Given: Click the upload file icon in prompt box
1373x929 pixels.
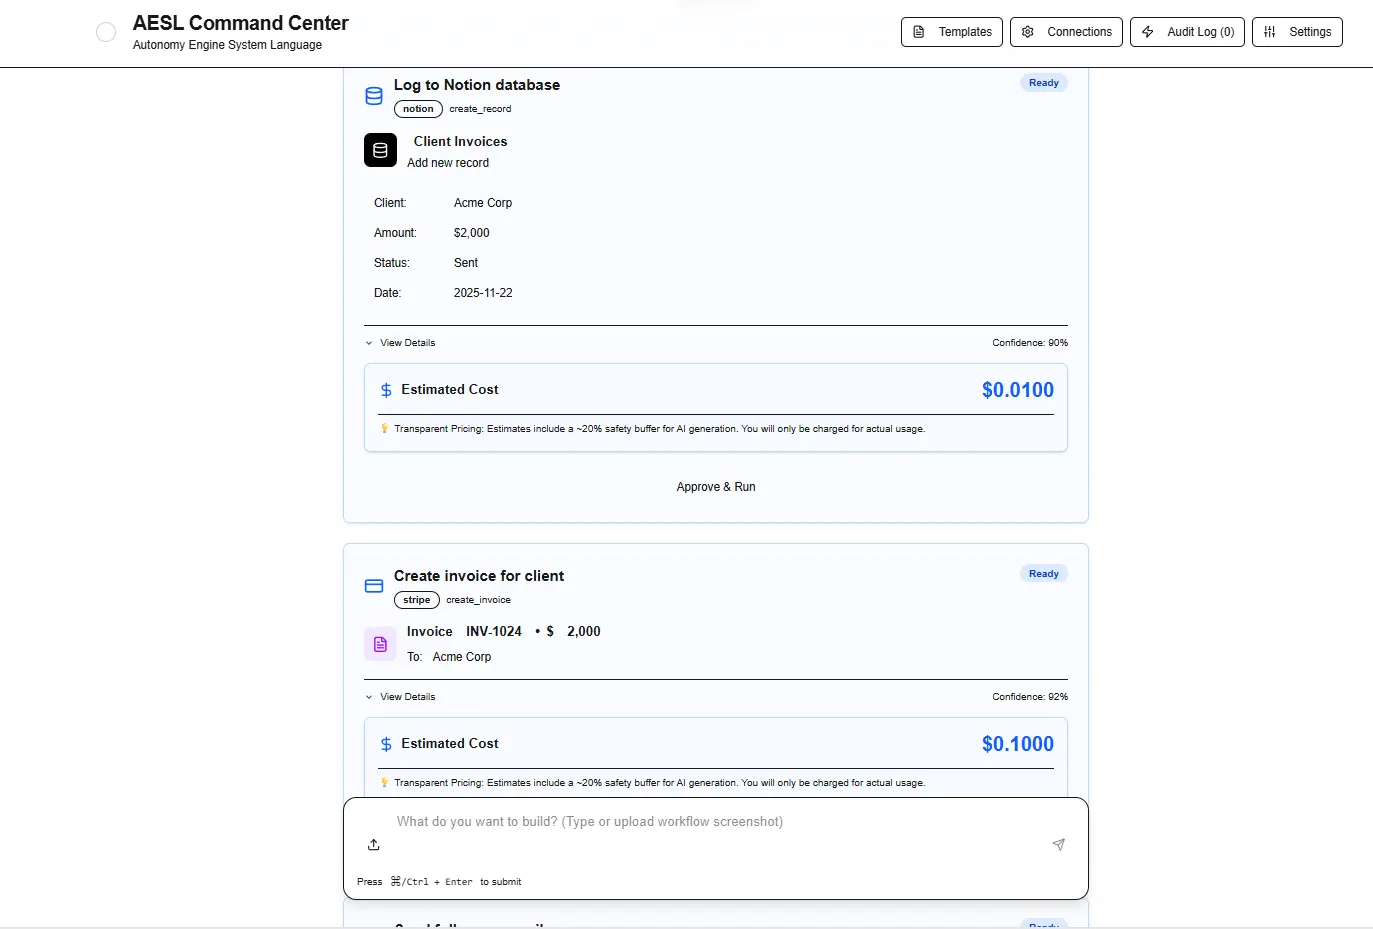Looking at the screenshot, I should 374,845.
